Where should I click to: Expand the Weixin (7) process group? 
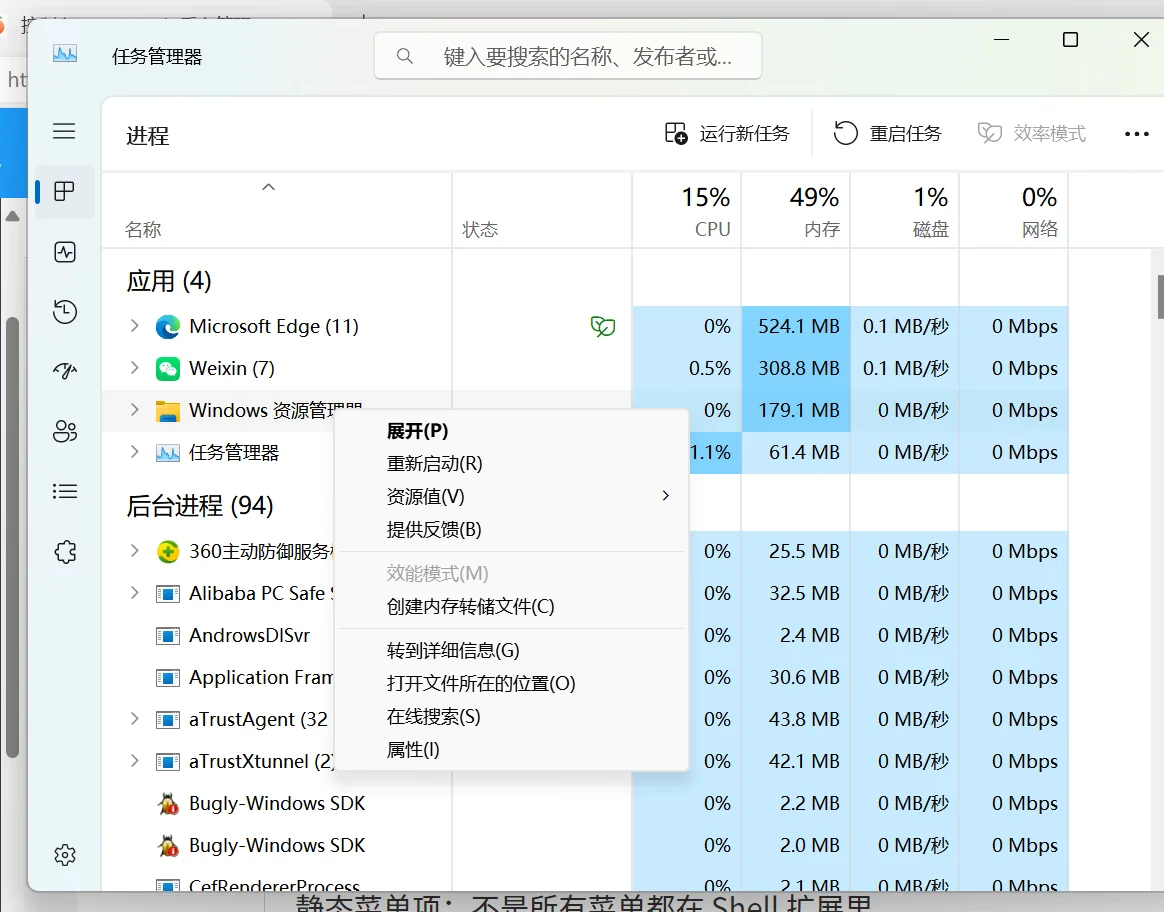point(134,368)
